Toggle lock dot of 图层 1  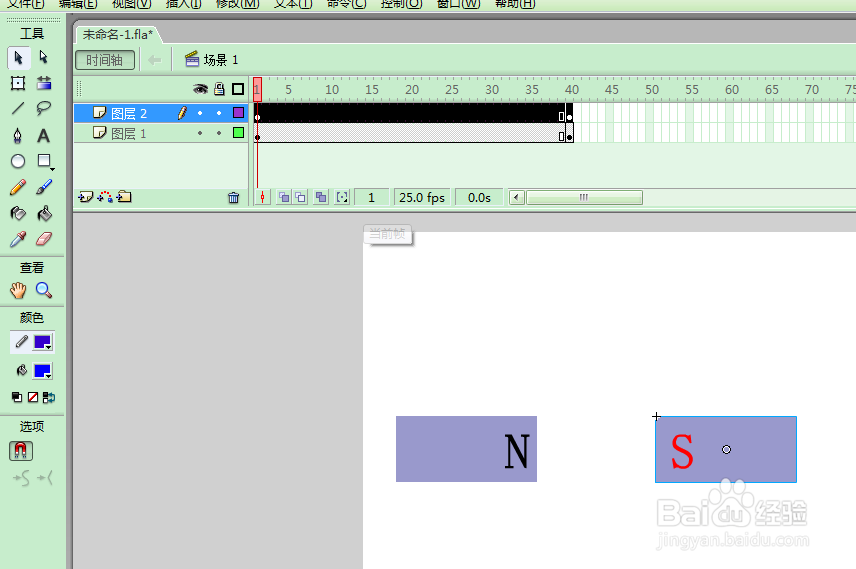[x=219, y=133]
